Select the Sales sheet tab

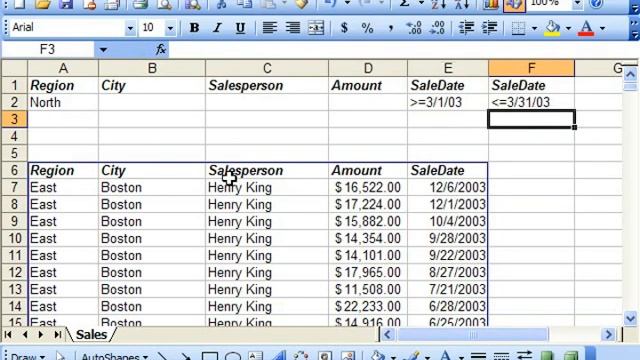[91, 335]
